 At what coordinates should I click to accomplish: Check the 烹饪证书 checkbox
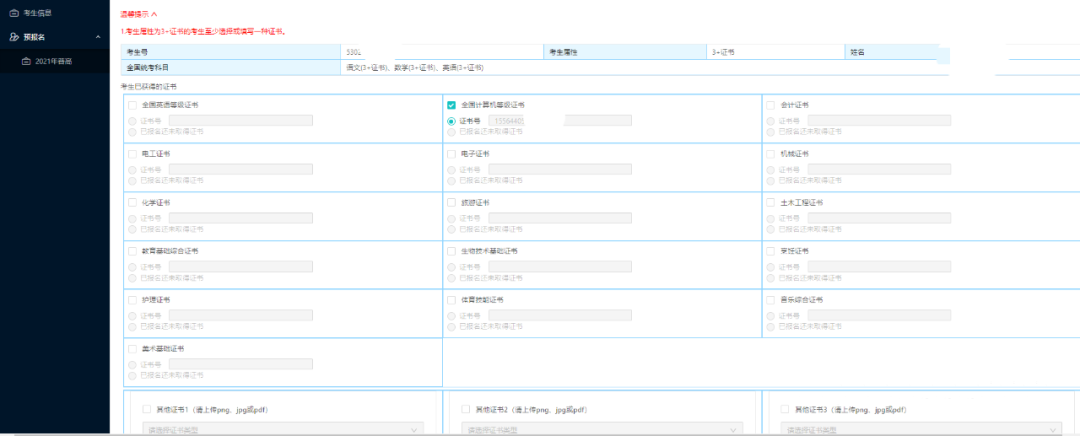tap(771, 251)
